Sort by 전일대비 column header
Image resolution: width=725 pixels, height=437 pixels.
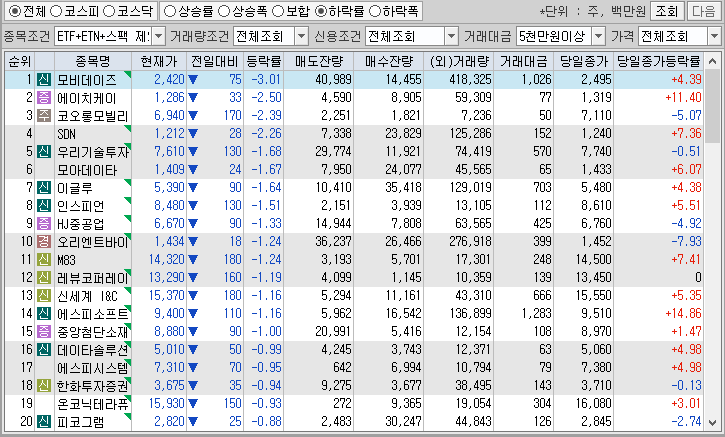215,61
